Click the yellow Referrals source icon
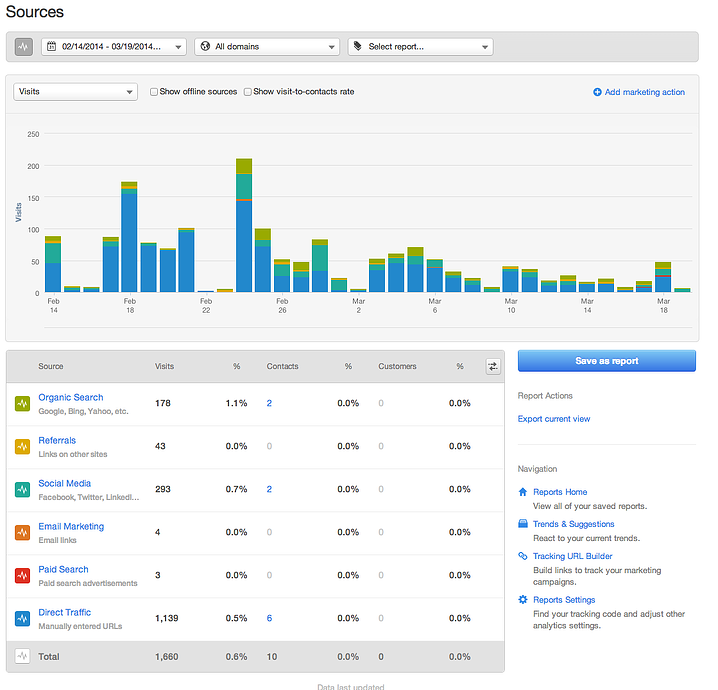This screenshot has height=690, width=718. click(22, 446)
